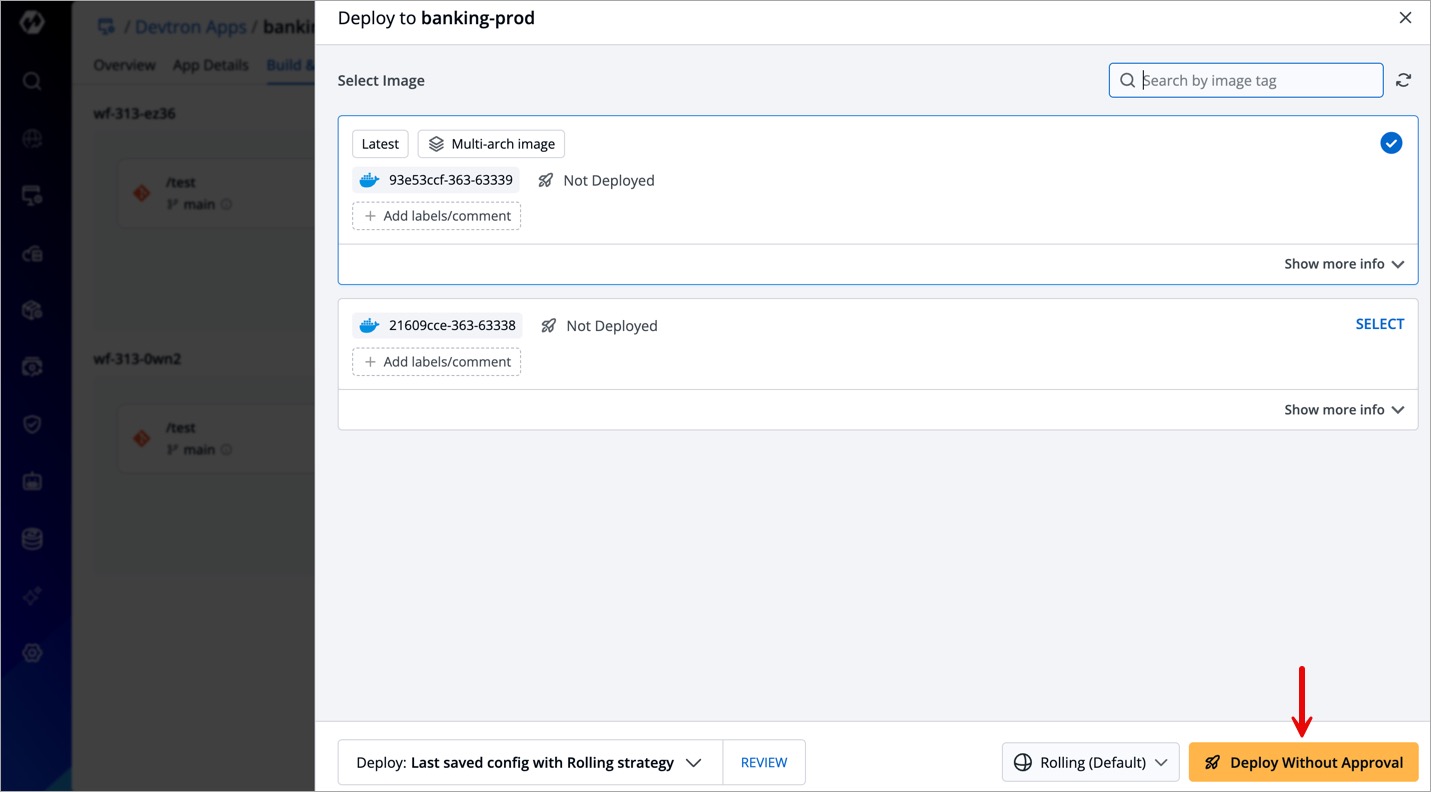Close the Deploy to banking-prod panel
The height and width of the screenshot is (792, 1431).
point(1405,18)
